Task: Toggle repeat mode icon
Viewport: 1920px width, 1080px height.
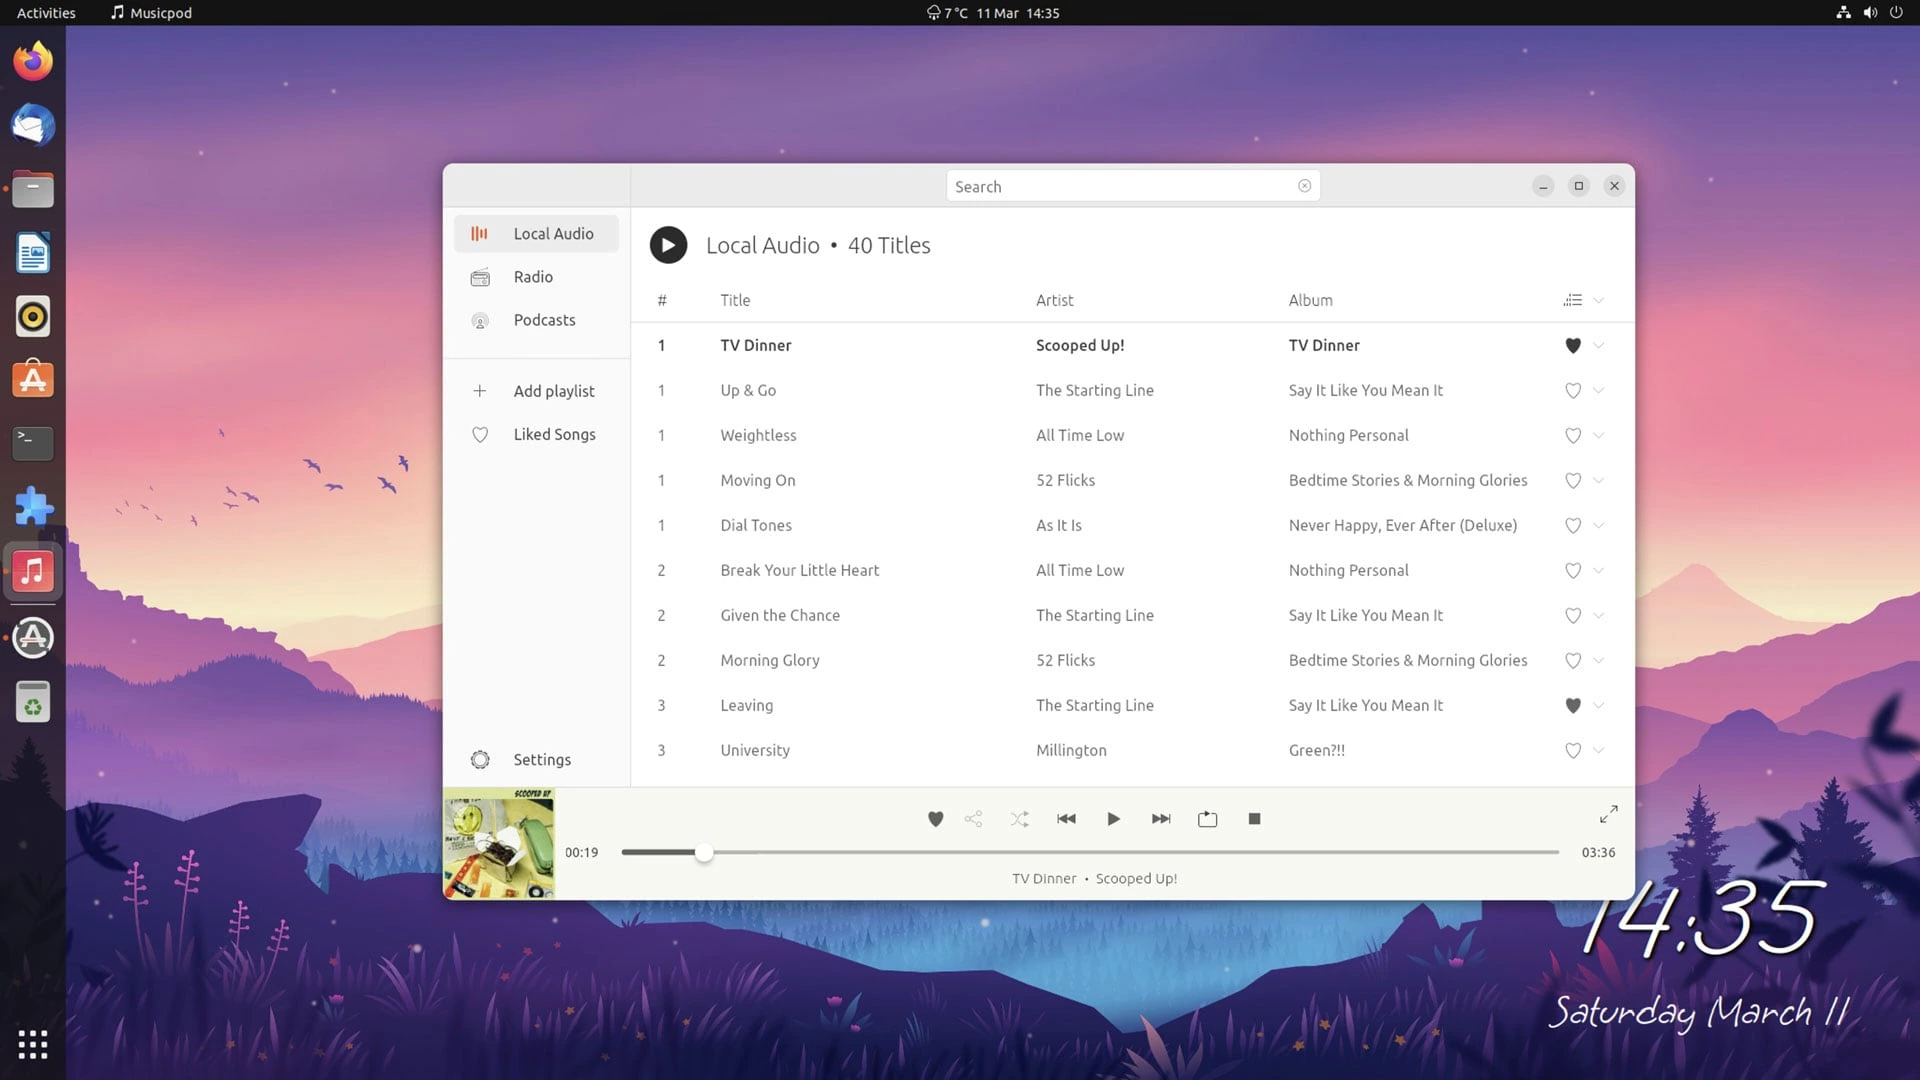Action: pos(1207,819)
